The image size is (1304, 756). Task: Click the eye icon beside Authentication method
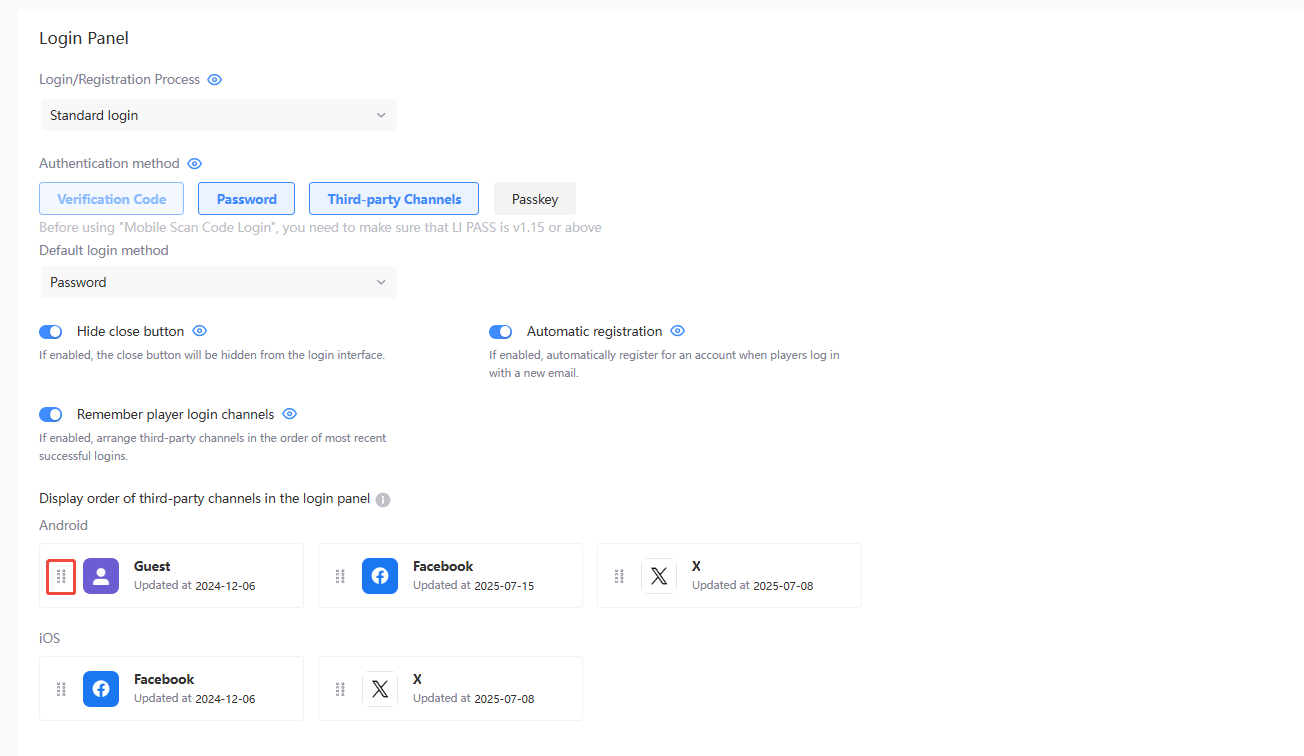pyautogui.click(x=194, y=163)
